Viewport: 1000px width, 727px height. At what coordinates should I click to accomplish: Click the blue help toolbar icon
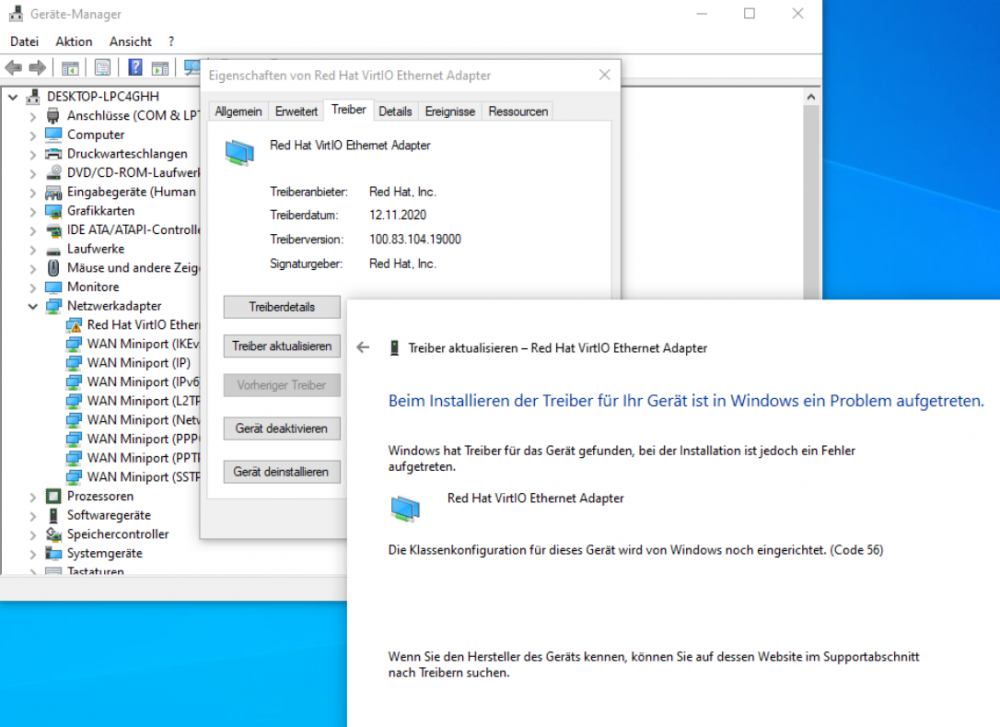(135, 67)
